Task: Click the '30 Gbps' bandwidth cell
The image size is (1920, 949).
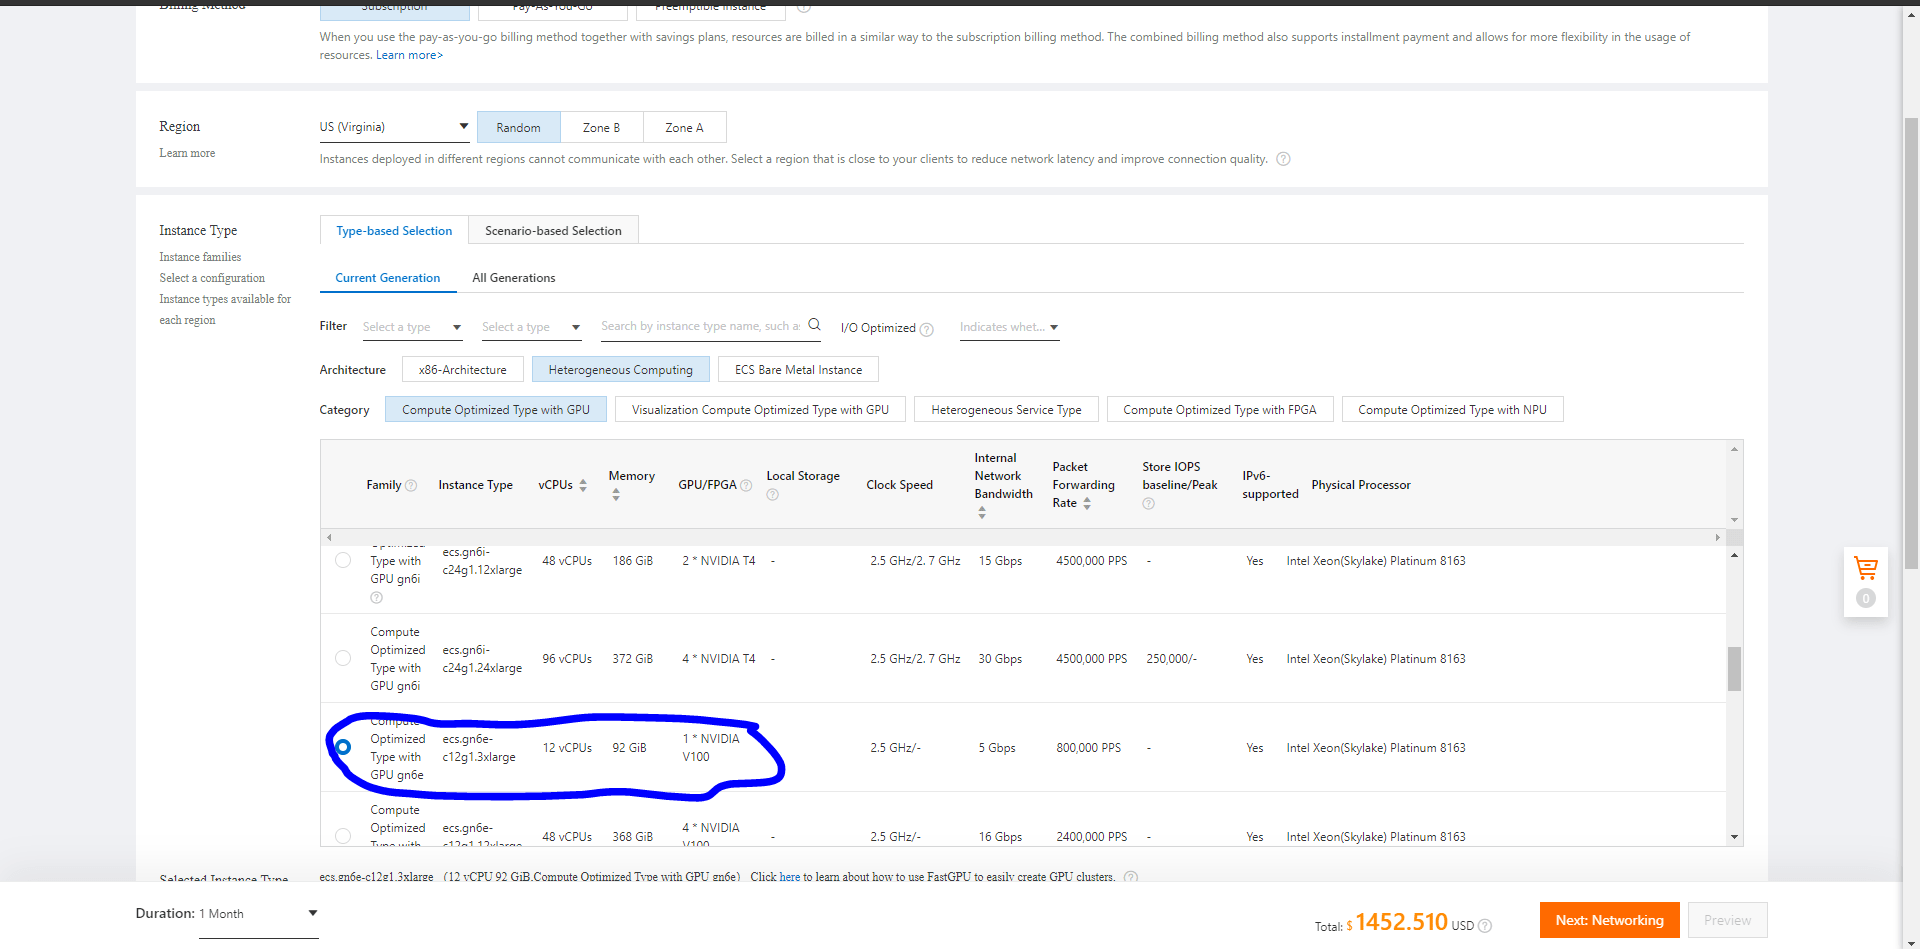Action: pyautogui.click(x=1000, y=659)
